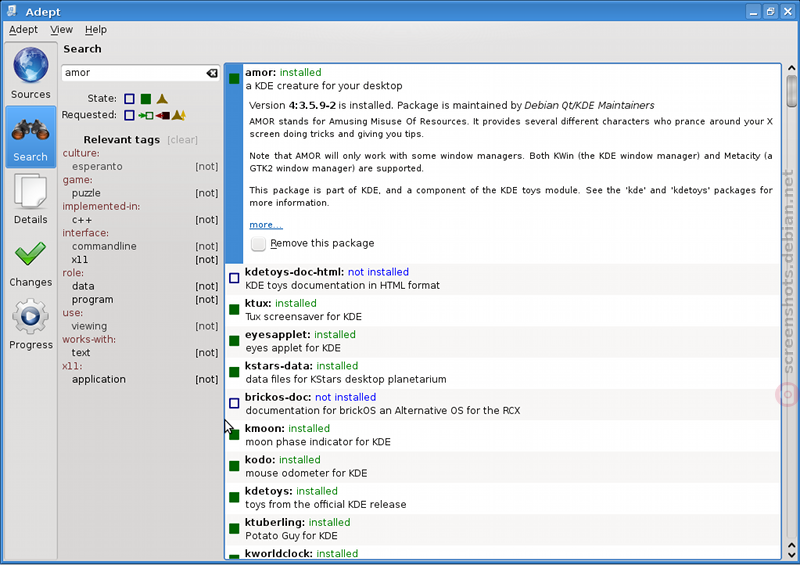Clear the search field text
Image resolution: width=800 pixels, height=565 pixels.
pyautogui.click(x=212, y=73)
